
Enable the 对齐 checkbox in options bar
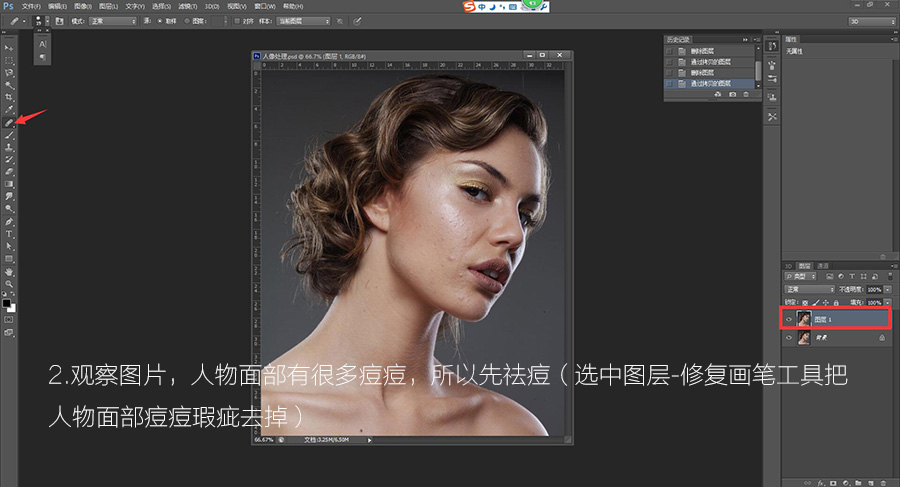(x=237, y=20)
